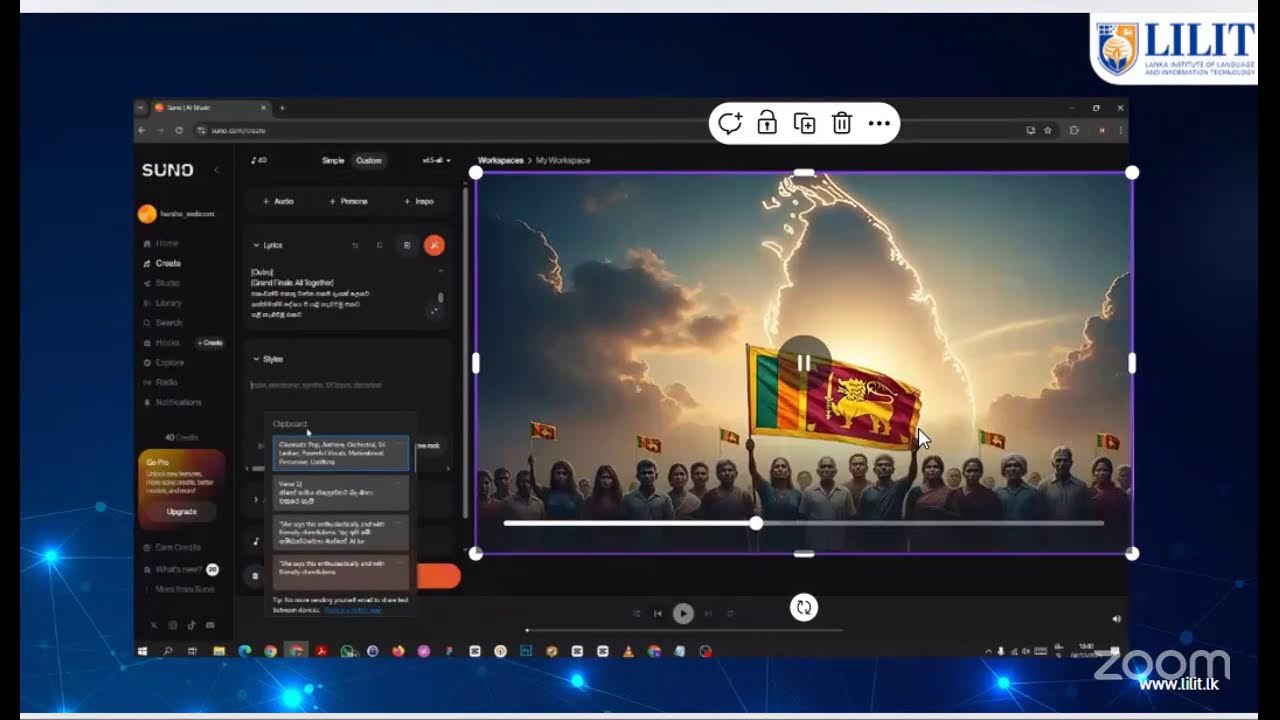Open the model version dropdown
The width and height of the screenshot is (1280, 720).
click(x=436, y=161)
